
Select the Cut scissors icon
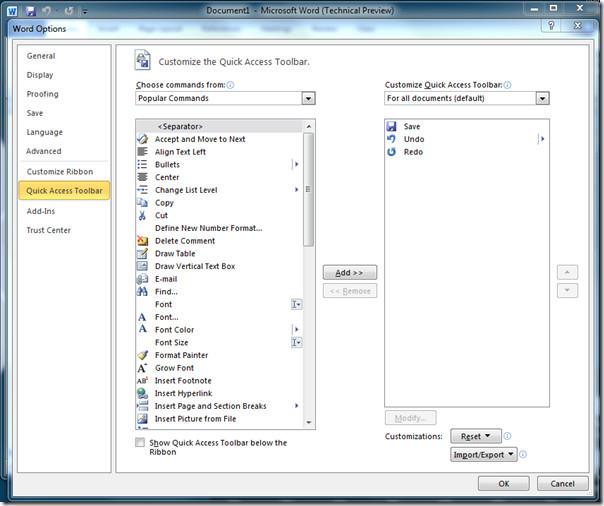pos(143,215)
